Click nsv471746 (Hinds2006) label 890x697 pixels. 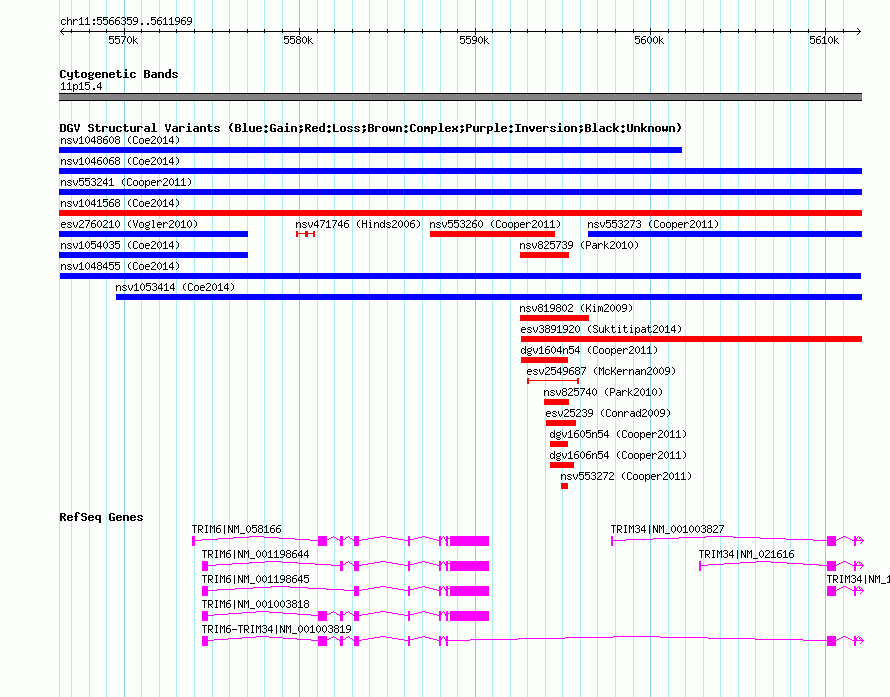pyautogui.click(x=358, y=224)
